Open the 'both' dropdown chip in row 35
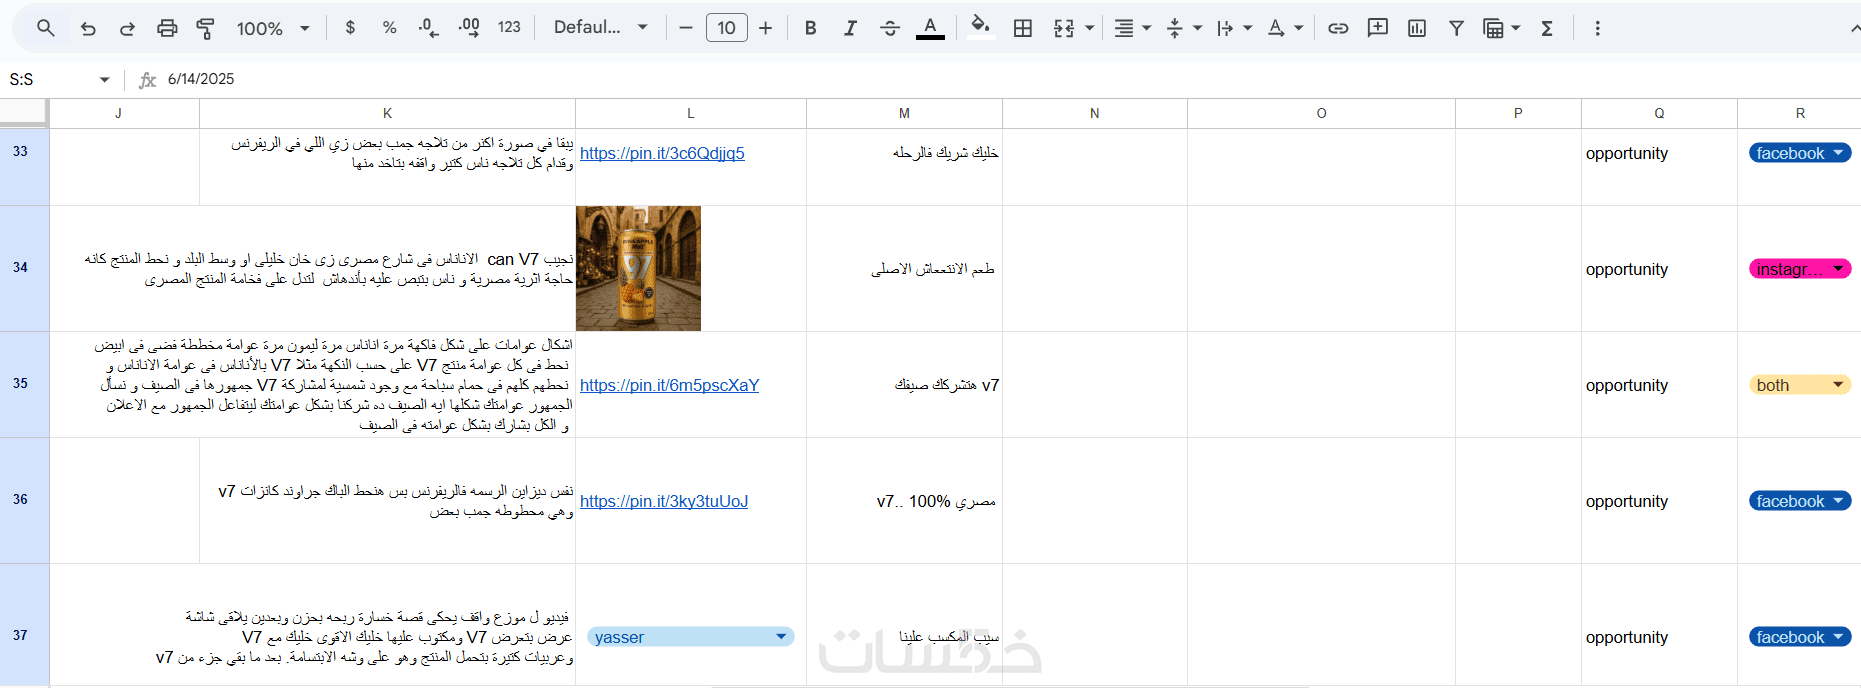 pyautogui.click(x=1800, y=385)
